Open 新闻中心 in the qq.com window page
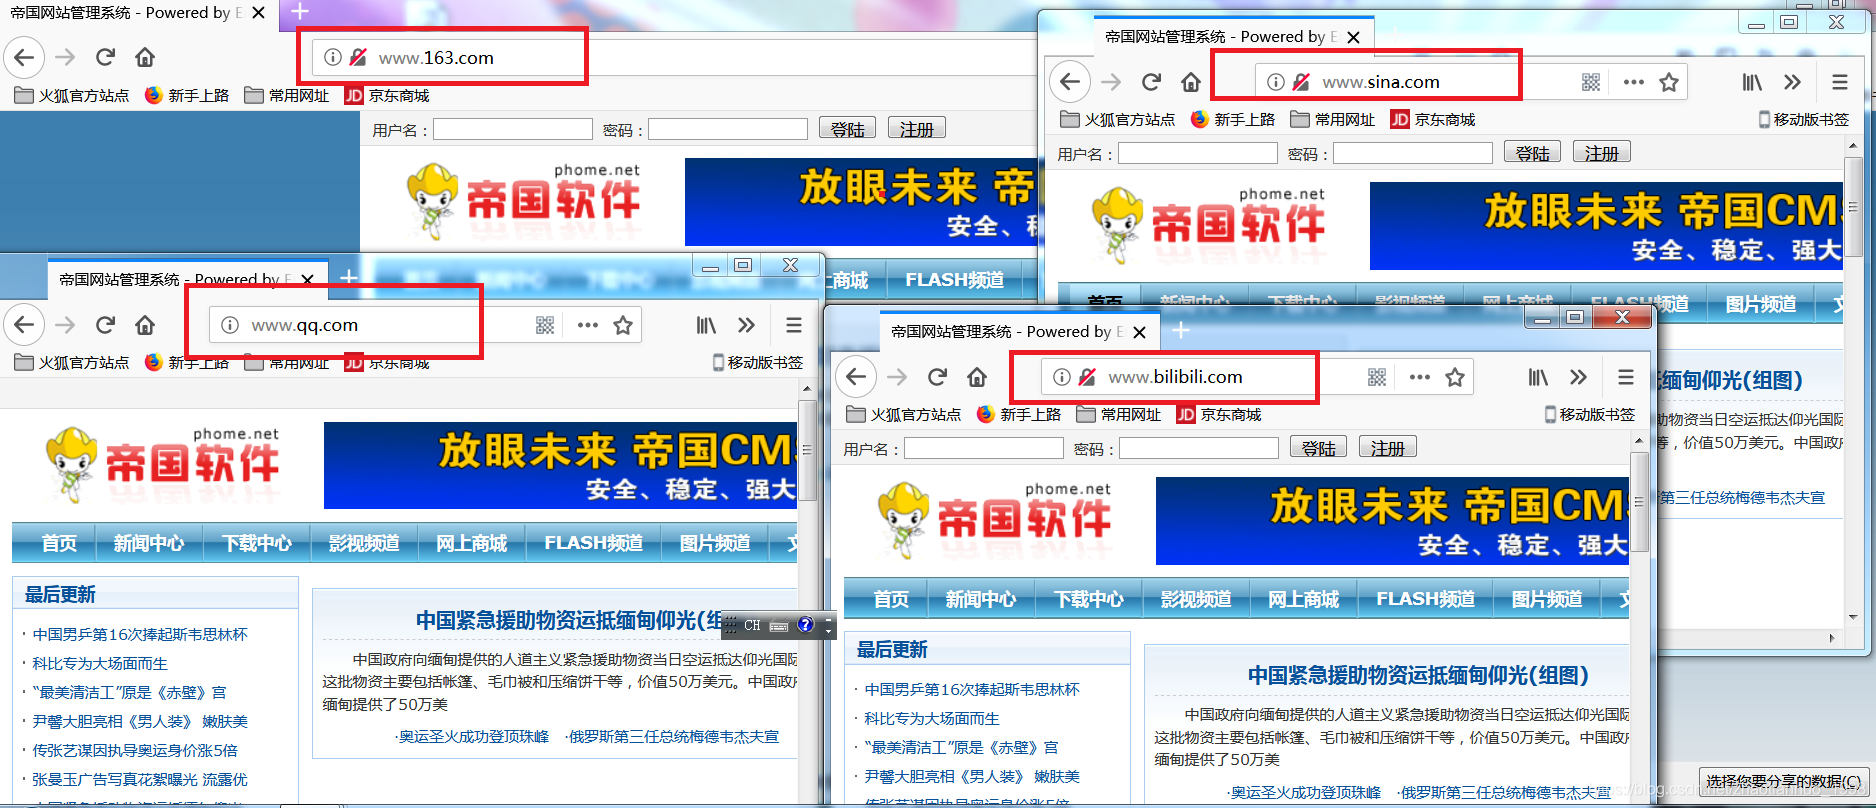1876x808 pixels. click(x=148, y=543)
